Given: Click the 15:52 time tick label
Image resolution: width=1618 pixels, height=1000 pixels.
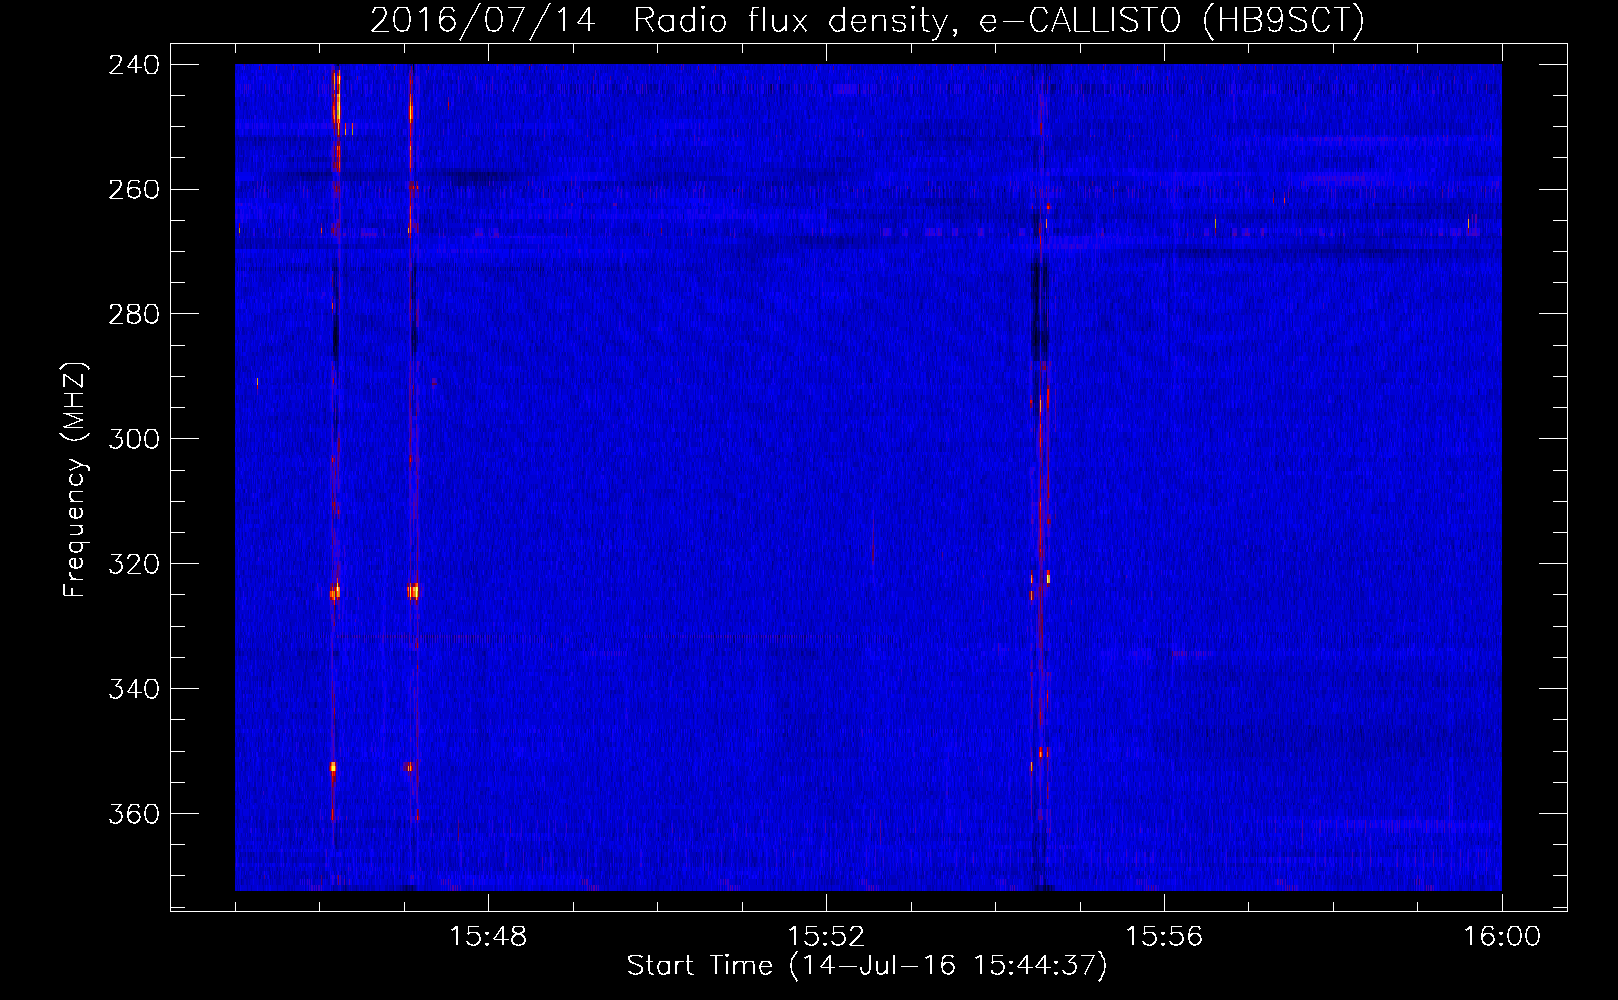Looking at the screenshot, I should (x=826, y=937).
